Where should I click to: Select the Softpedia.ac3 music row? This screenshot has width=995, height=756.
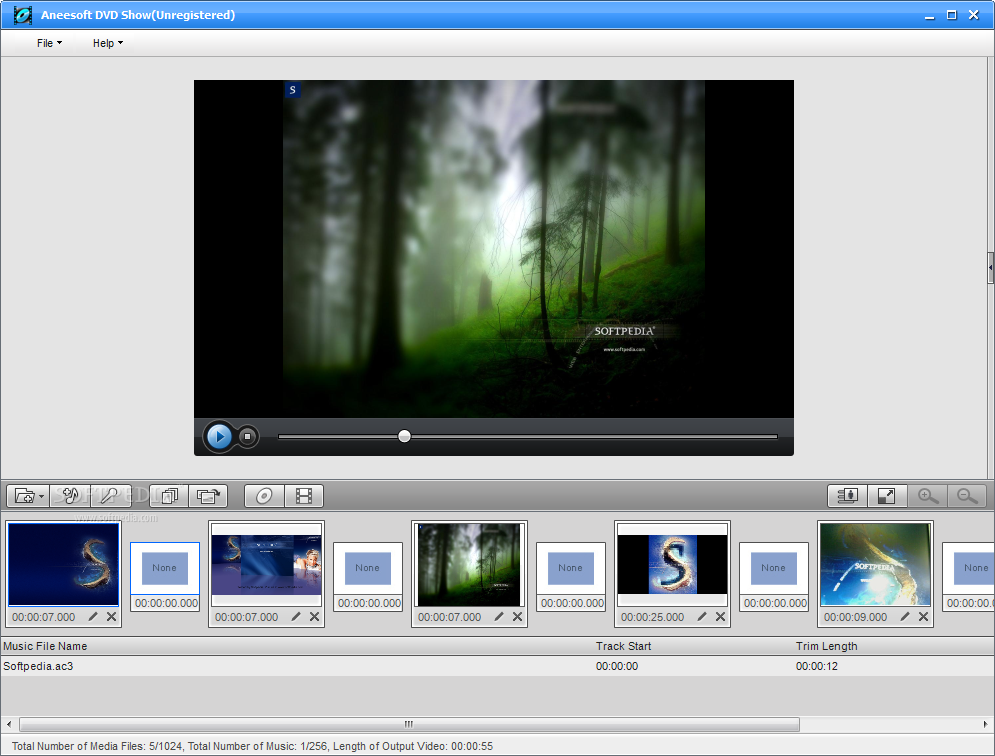[x=498, y=666]
